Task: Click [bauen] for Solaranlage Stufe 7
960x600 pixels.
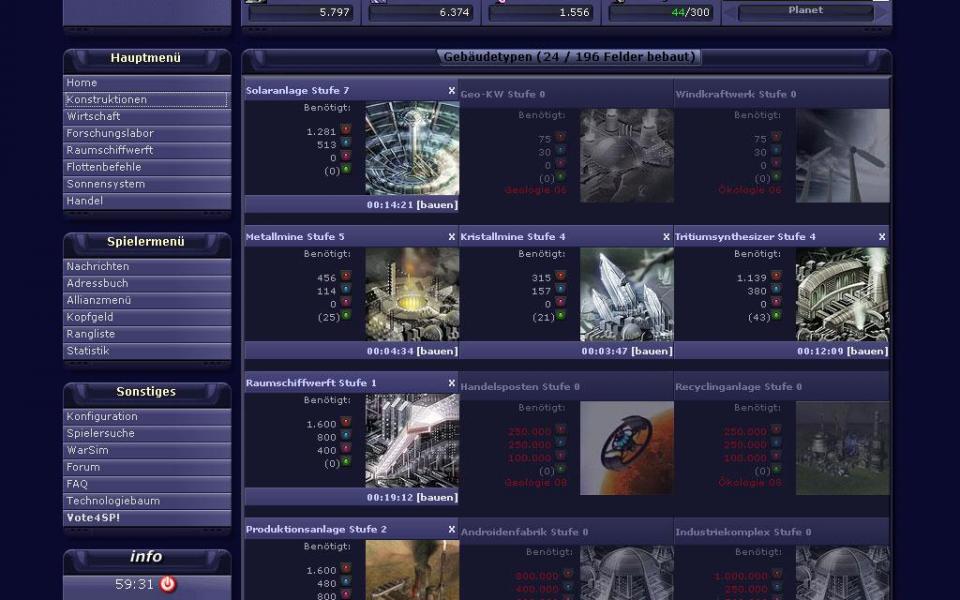Action: click(437, 205)
